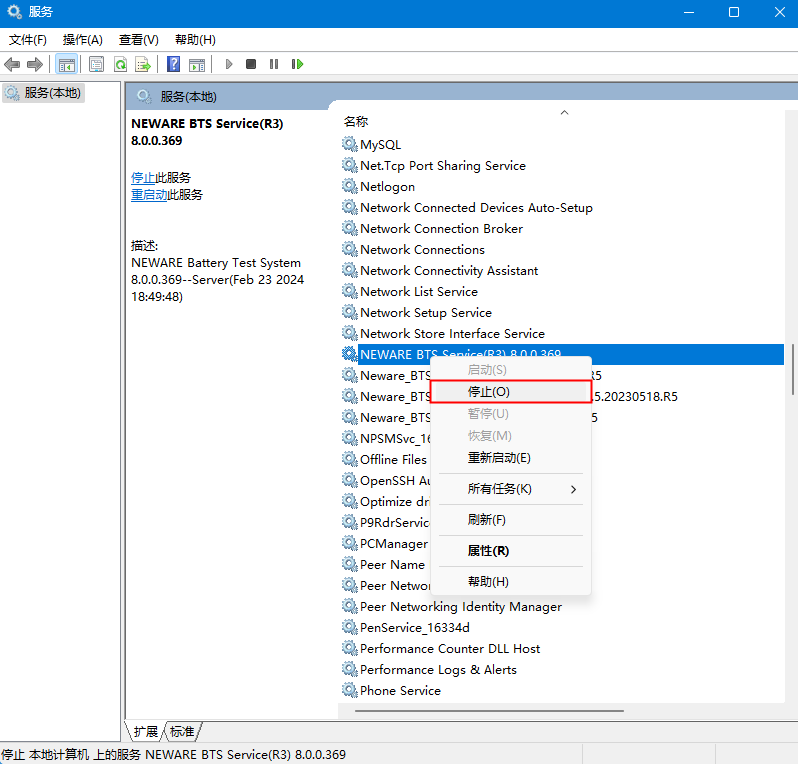Switch to the 标准 tab

click(182, 731)
